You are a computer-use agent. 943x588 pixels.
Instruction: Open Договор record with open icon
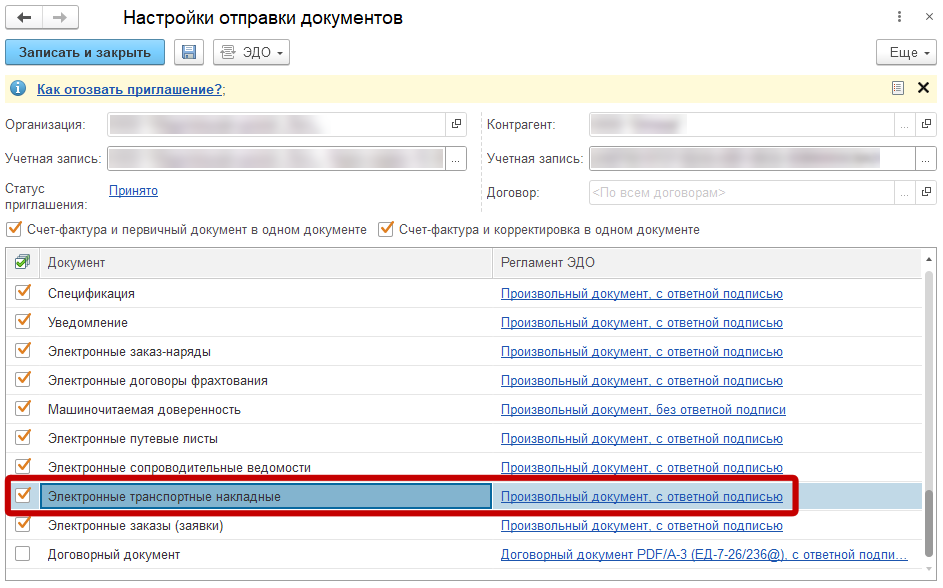coord(926,192)
